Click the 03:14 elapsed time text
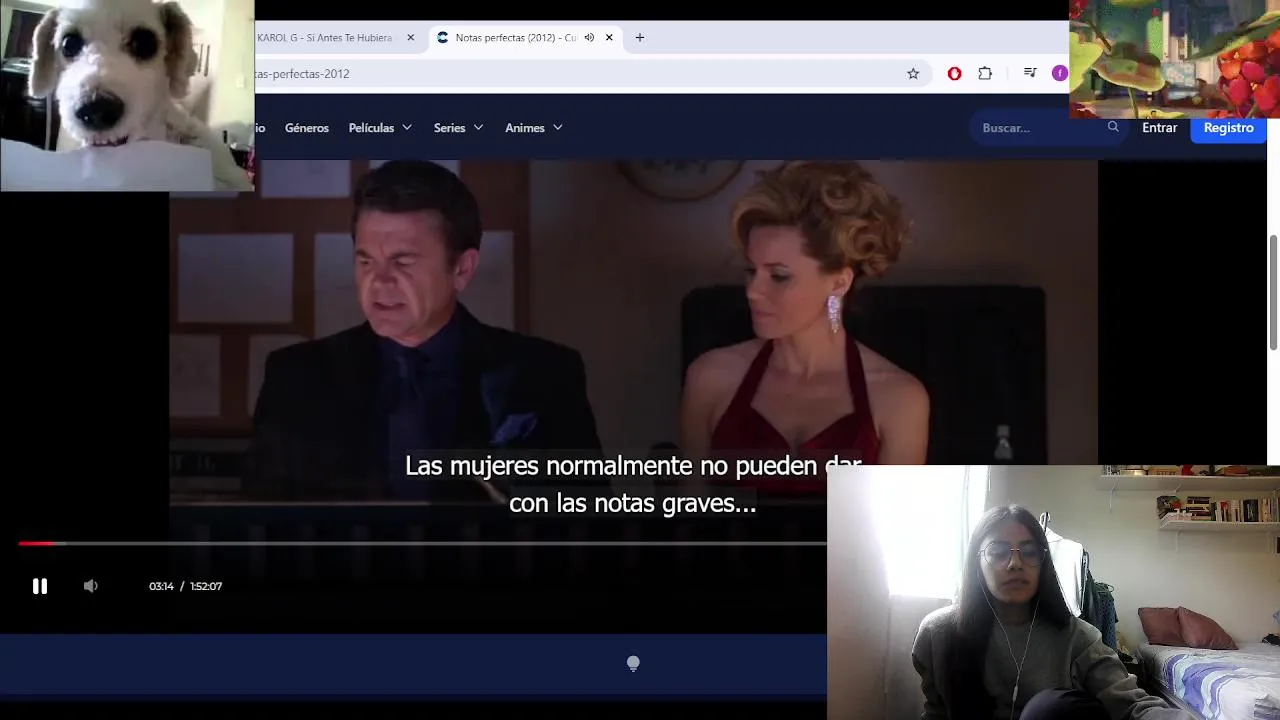 [161, 586]
